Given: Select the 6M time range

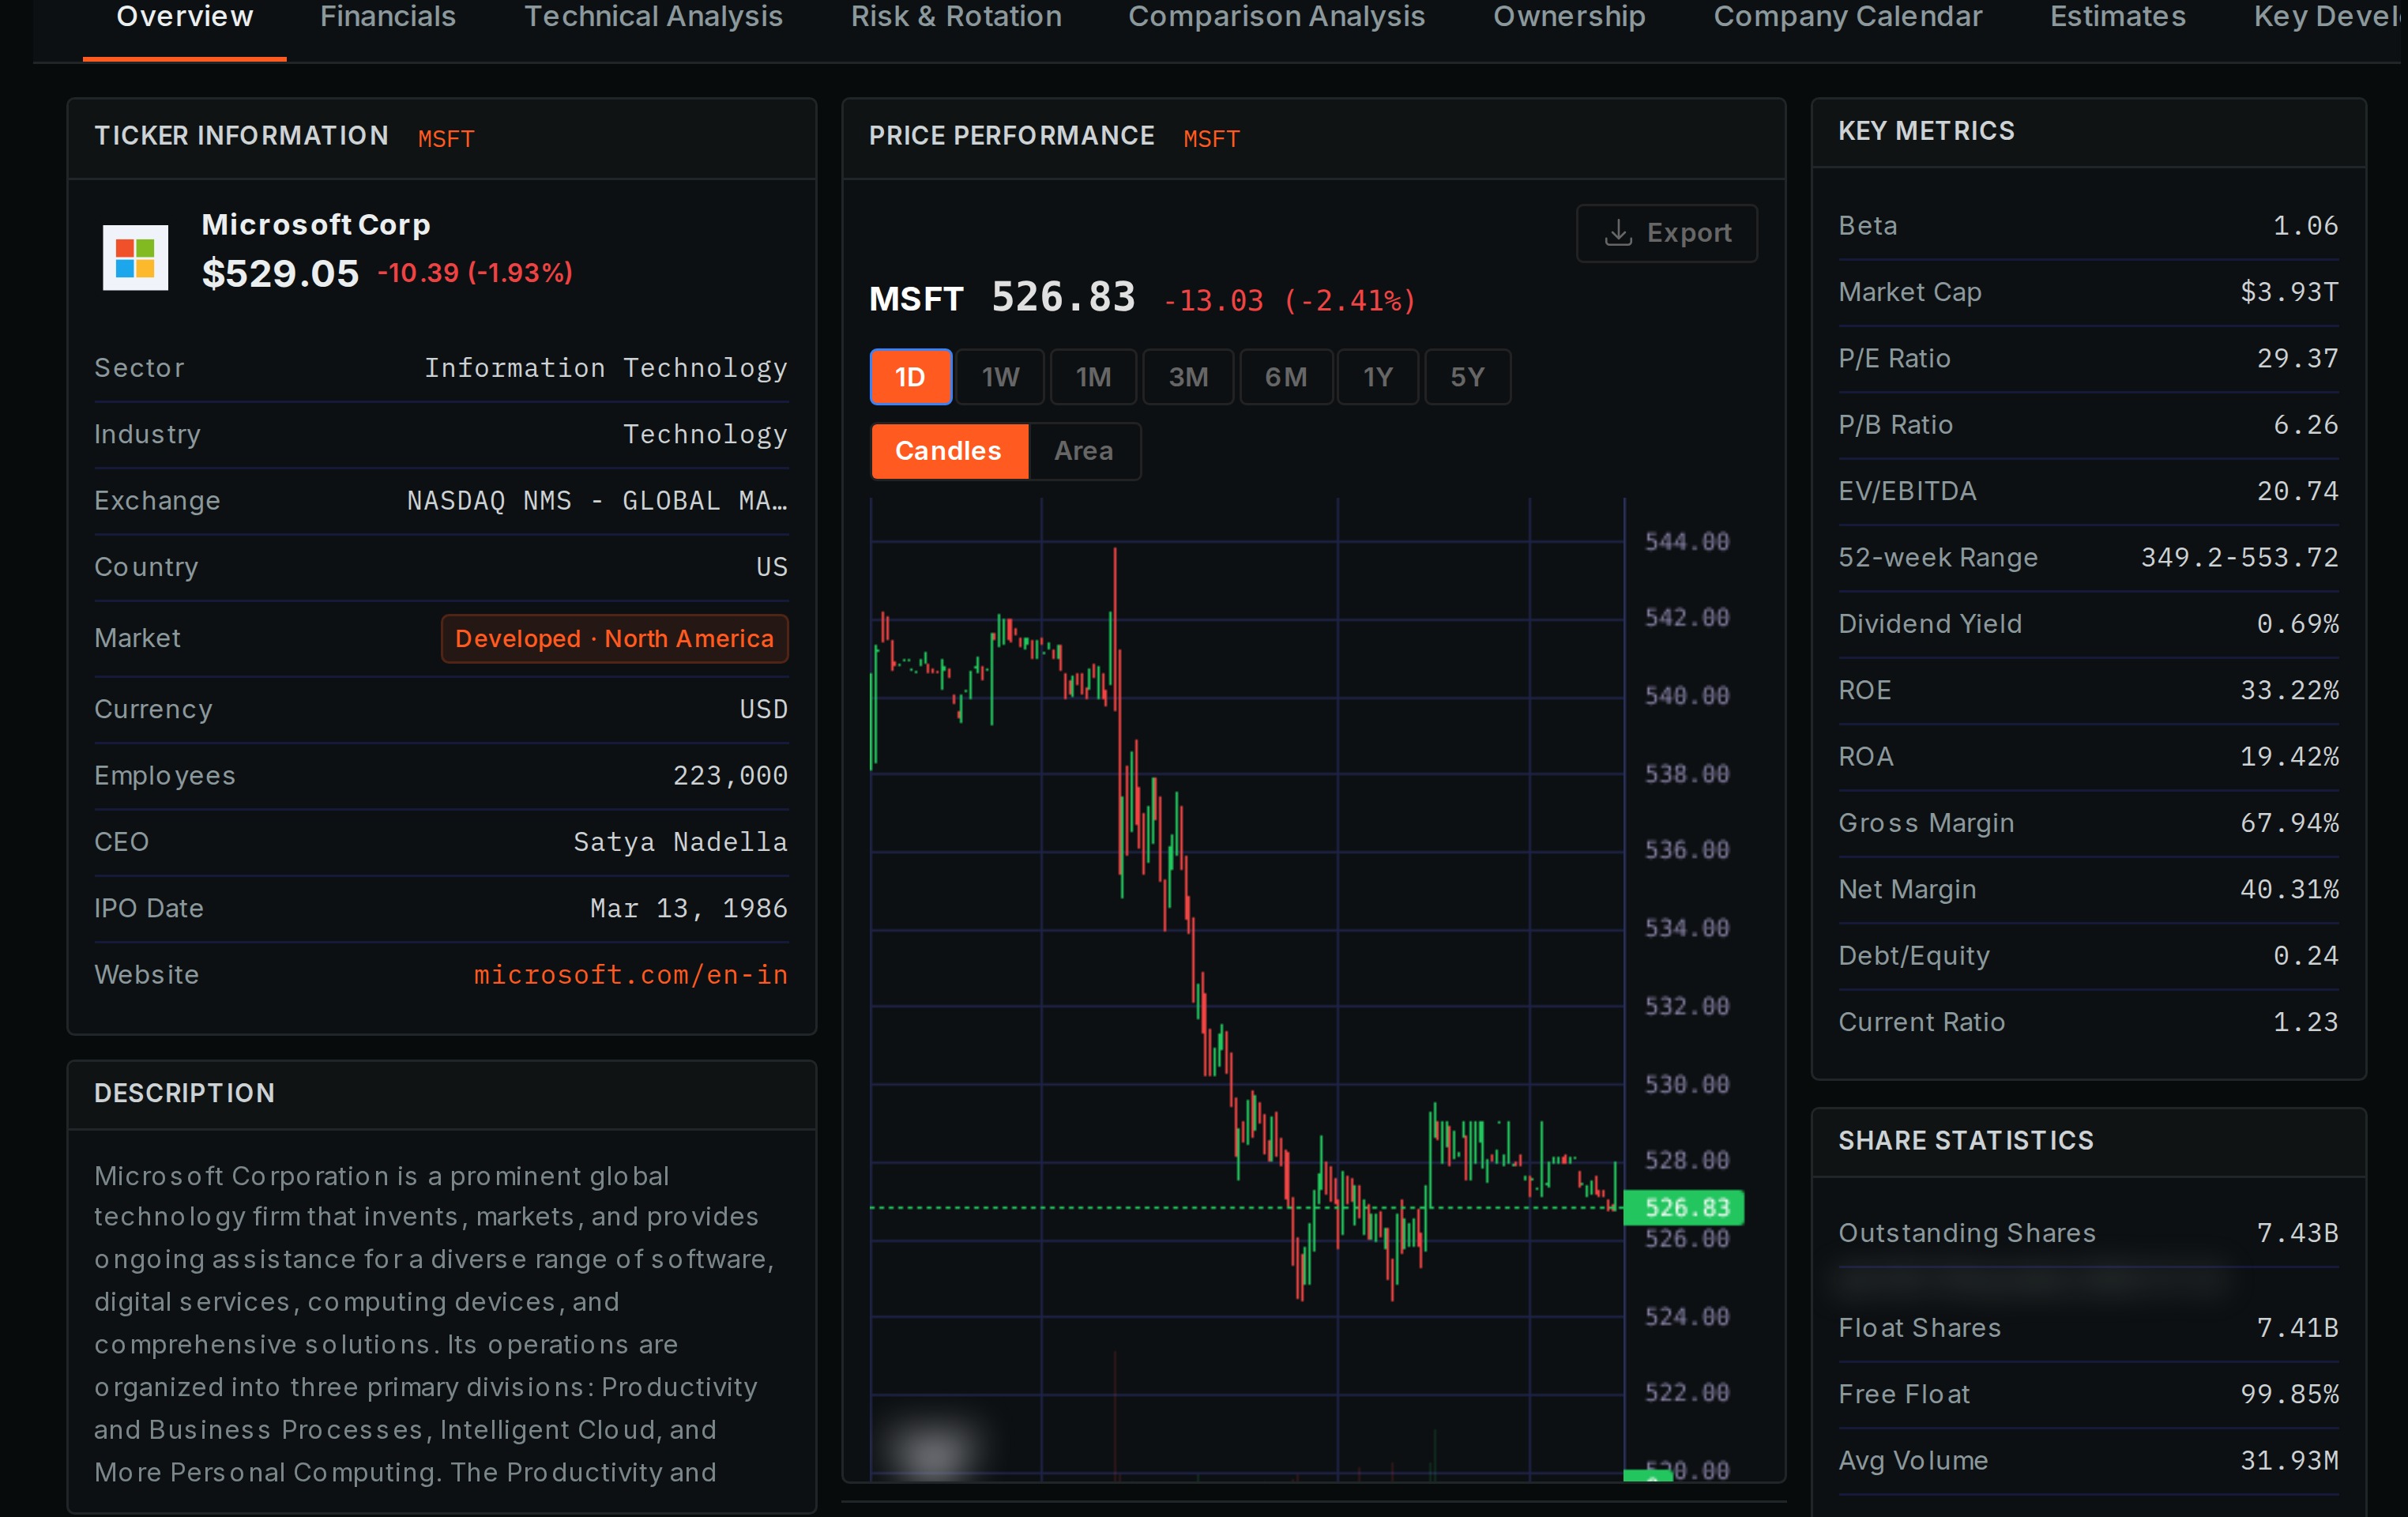Looking at the screenshot, I should pos(1286,377).
